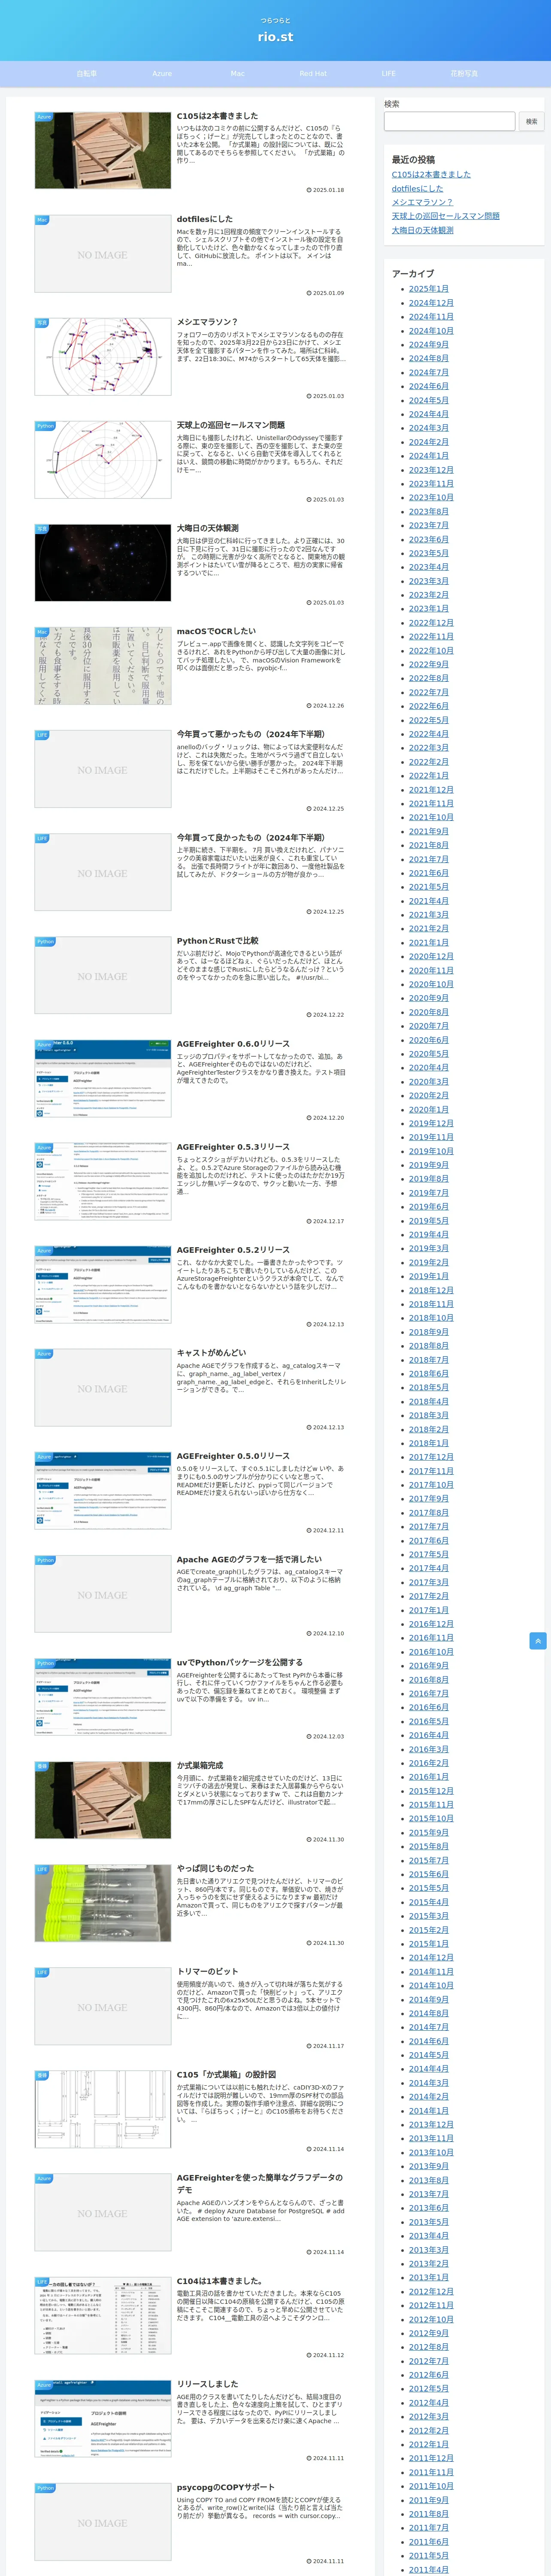Open the post AGEFreighter 0.5.0リリース
The width and height of the screenshot is (551, 2576).
pos(233,1456)
